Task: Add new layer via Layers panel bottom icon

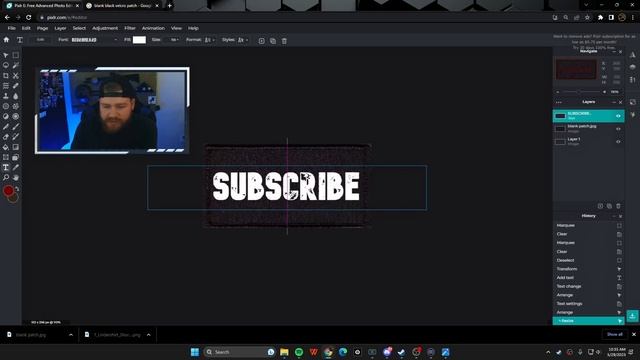Action: [600, 206]
